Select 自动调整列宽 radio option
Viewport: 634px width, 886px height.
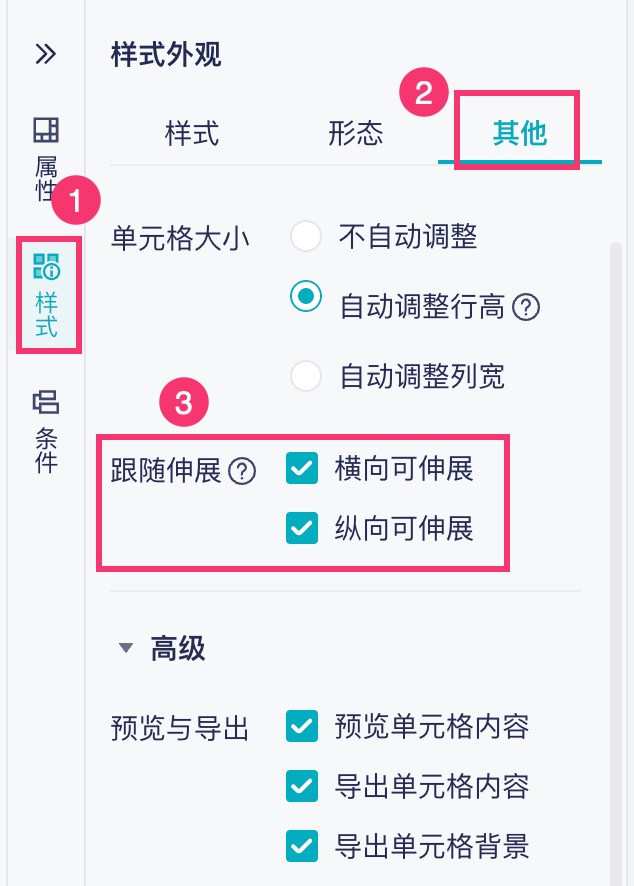(305, 376)
